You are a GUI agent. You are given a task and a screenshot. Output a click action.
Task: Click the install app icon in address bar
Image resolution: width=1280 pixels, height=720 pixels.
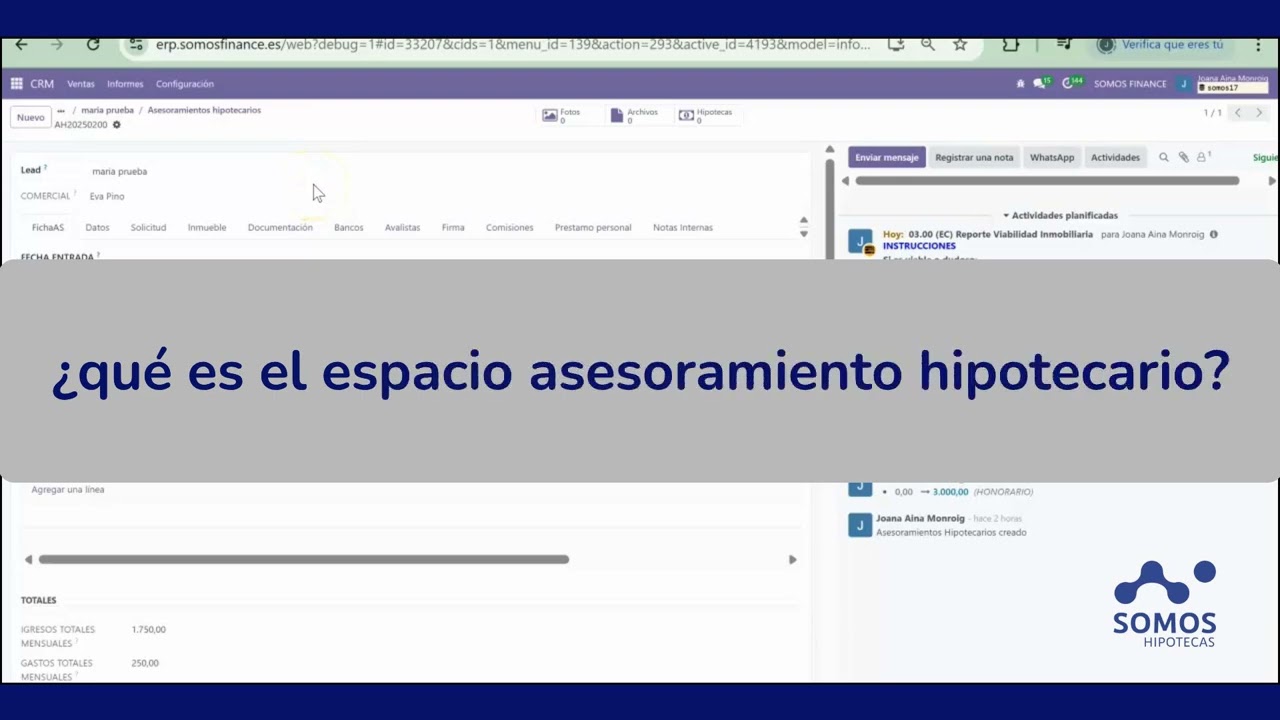pyautogui.click(x=896, y=45)
